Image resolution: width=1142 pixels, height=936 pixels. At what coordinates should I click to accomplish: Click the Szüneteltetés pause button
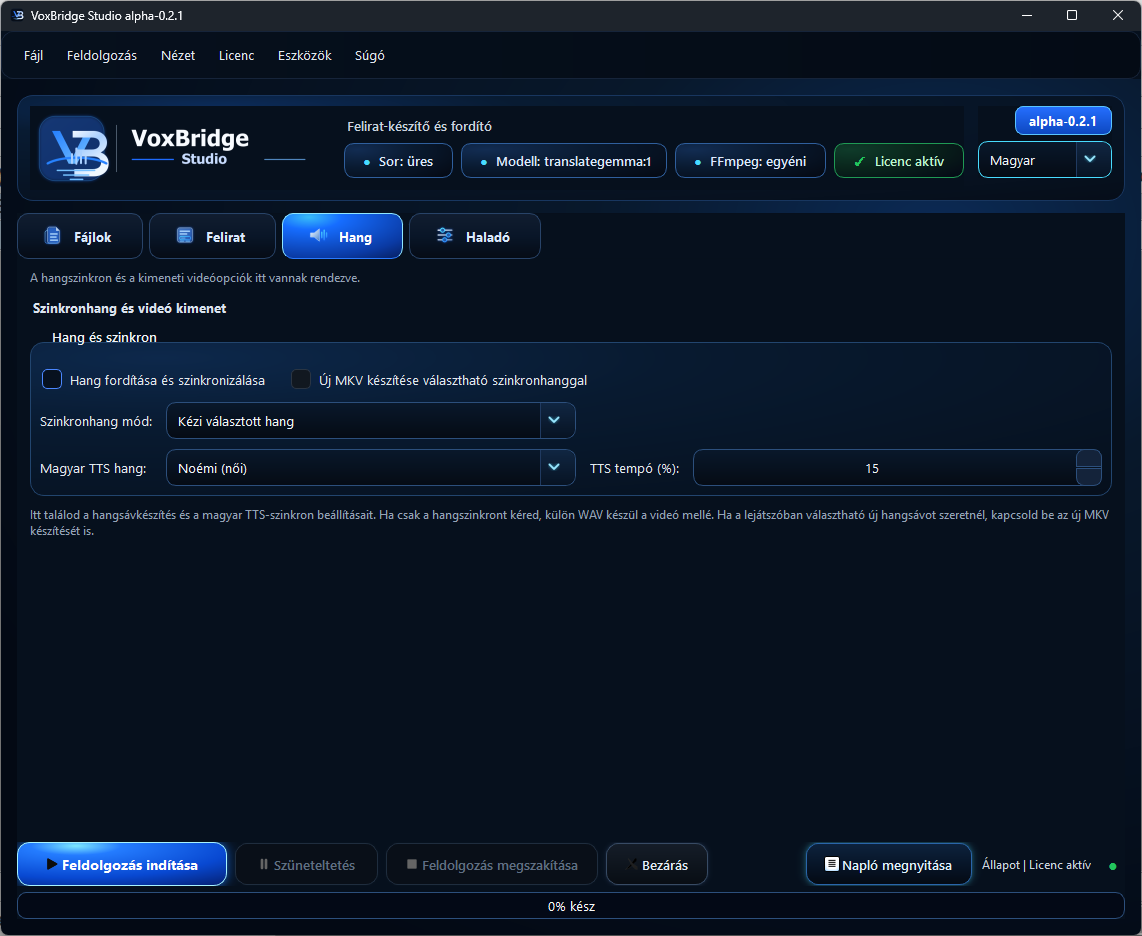tap(307, 864)
